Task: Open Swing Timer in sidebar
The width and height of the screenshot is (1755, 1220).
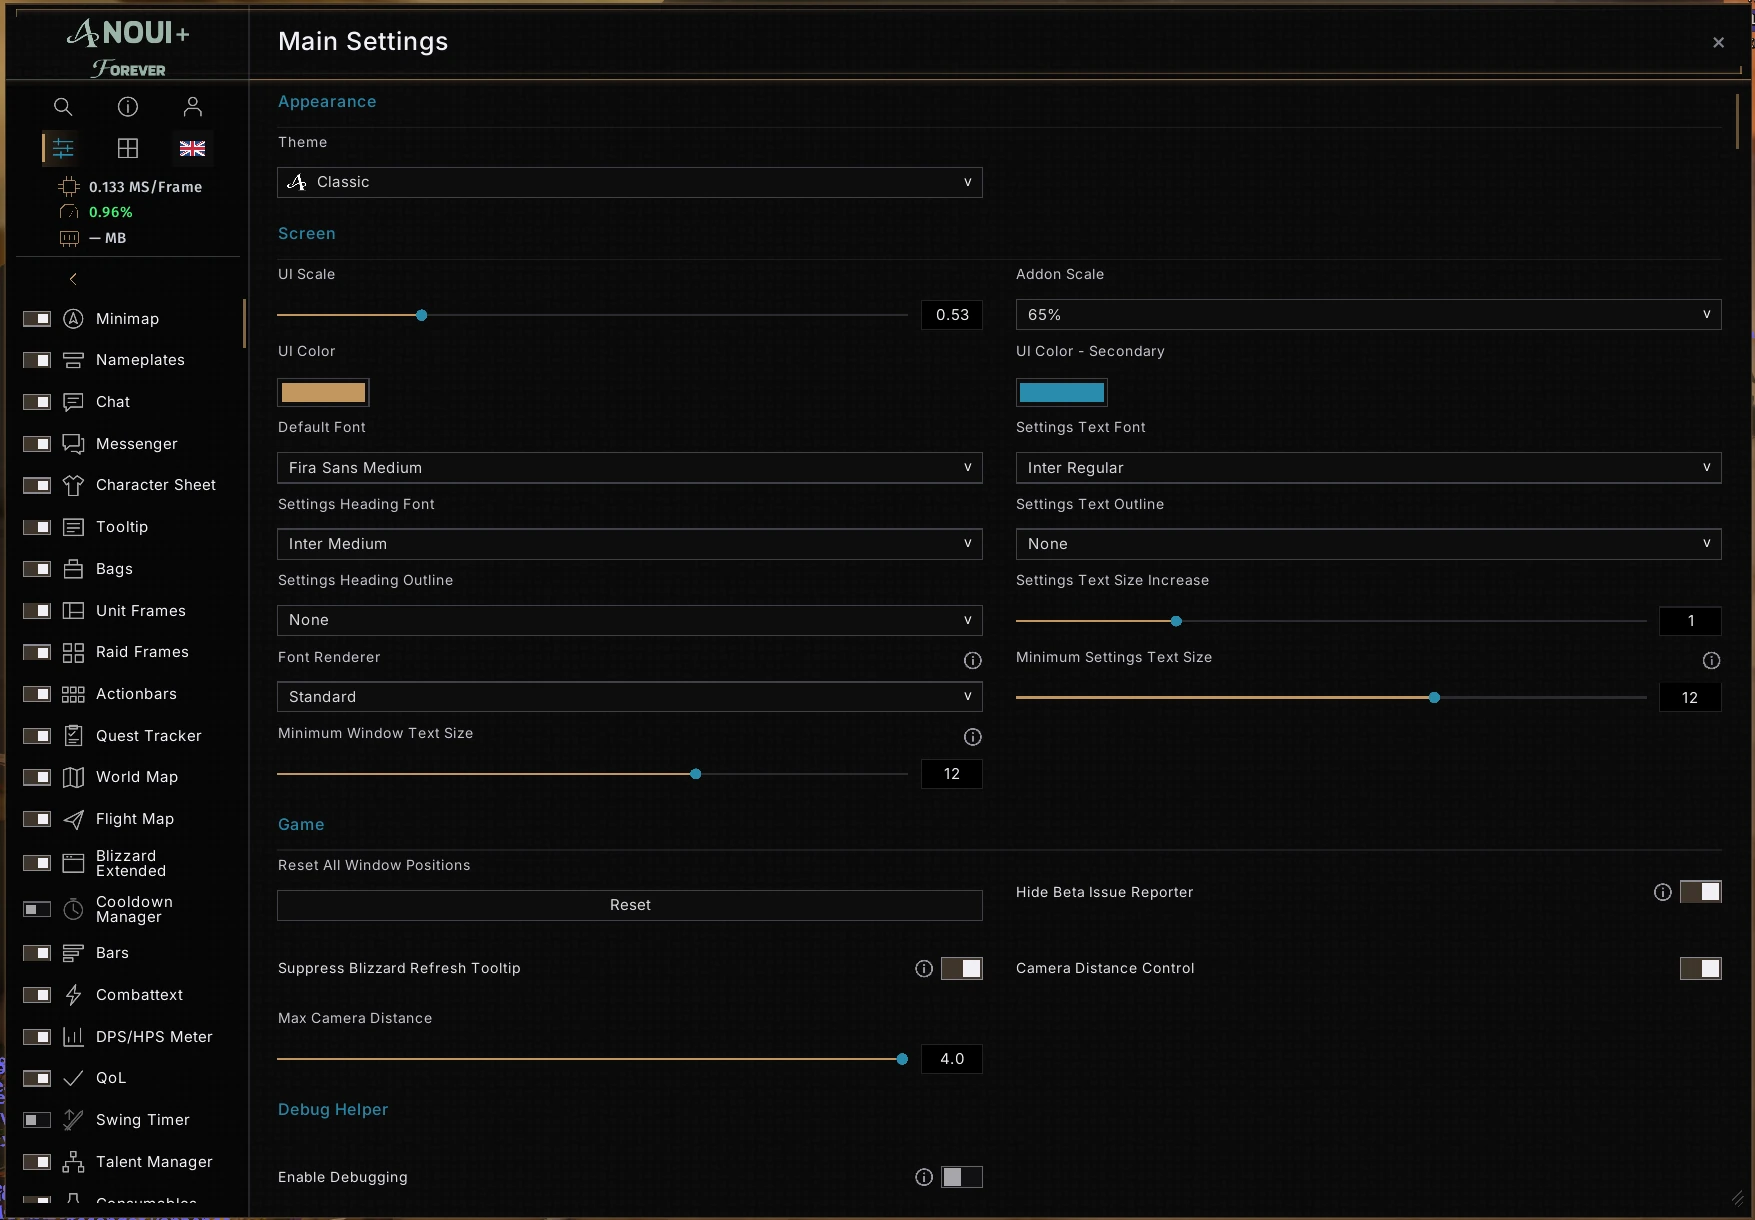Action: click(x=142, y=1120)
